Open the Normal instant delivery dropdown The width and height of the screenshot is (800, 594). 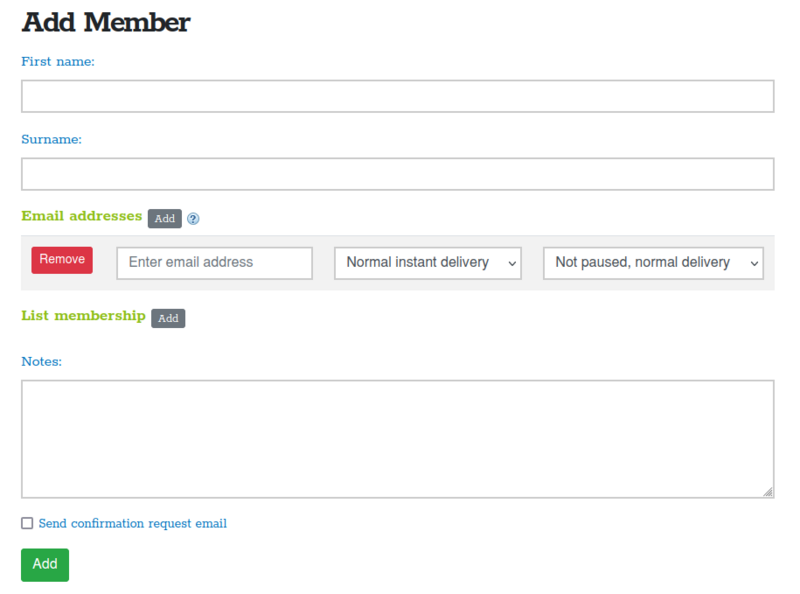point(427,263)
